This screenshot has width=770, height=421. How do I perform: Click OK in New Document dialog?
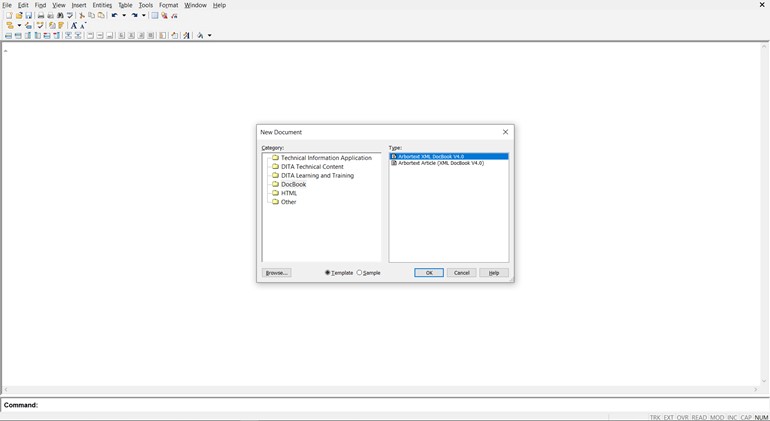[x=429, y=273]
